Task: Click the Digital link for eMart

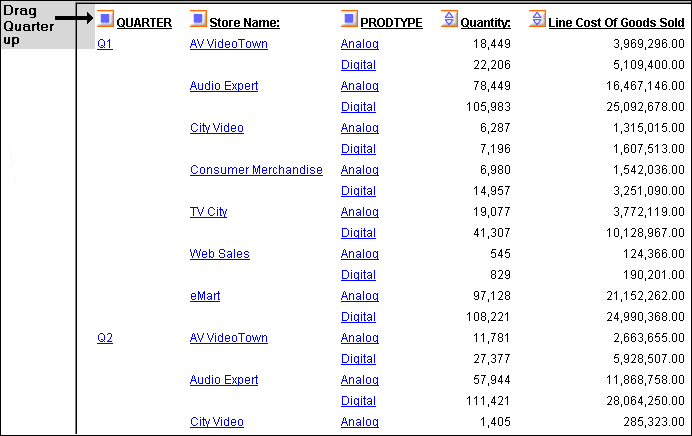Action: coord(358,317)
